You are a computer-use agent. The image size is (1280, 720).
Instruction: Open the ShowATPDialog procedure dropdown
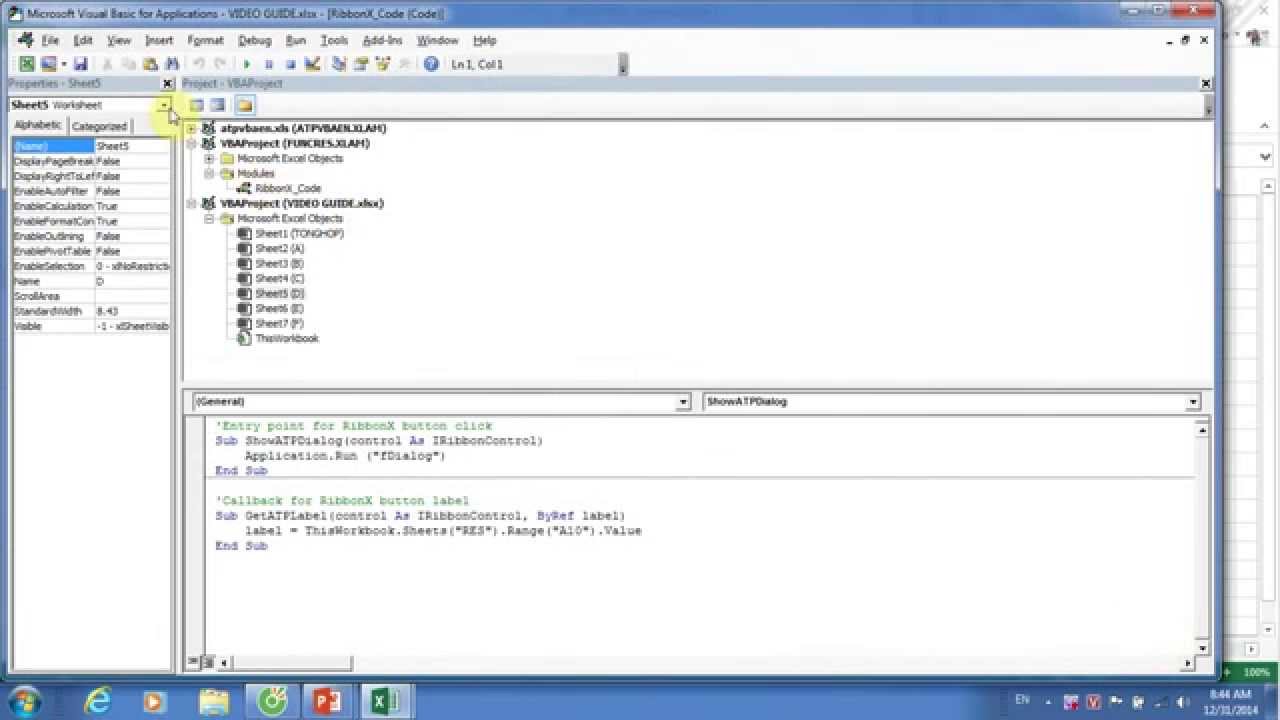(x=1193, y=402)
